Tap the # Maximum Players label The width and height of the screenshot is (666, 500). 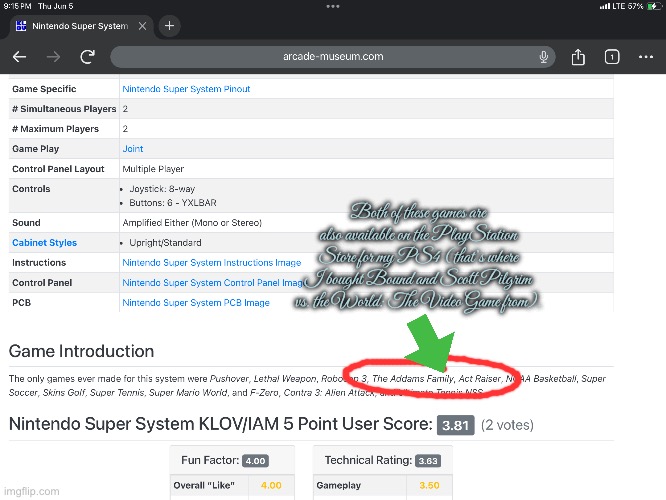(x=55, y=129)
